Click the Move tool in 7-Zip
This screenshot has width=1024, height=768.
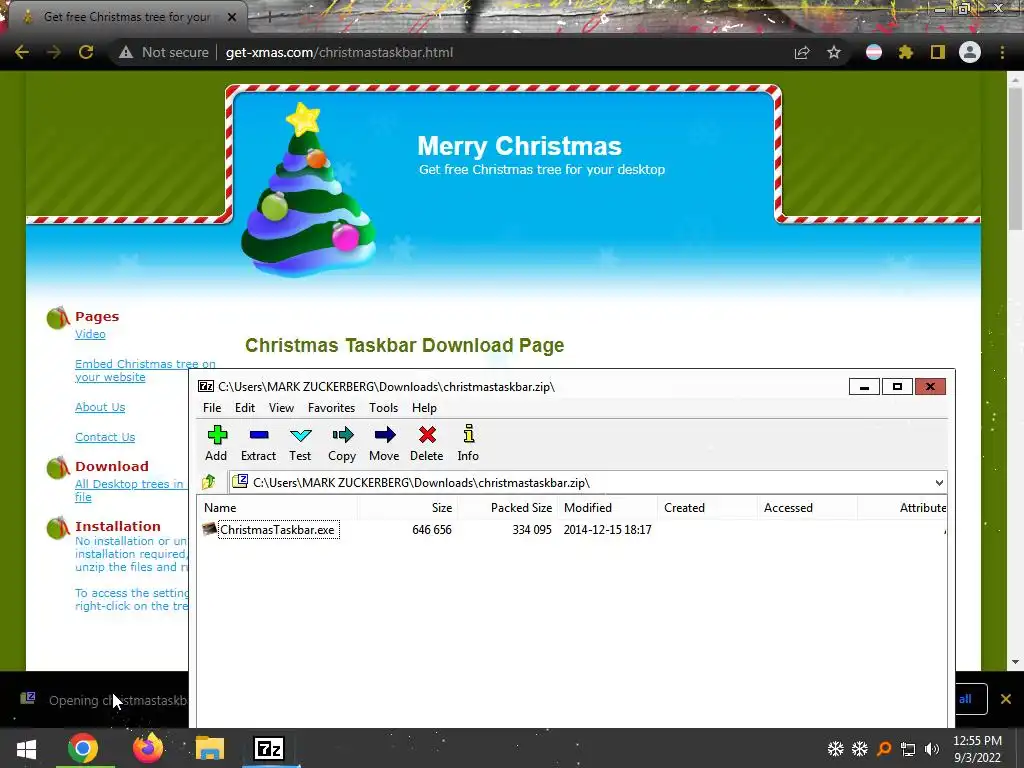[x=384, y=443]
